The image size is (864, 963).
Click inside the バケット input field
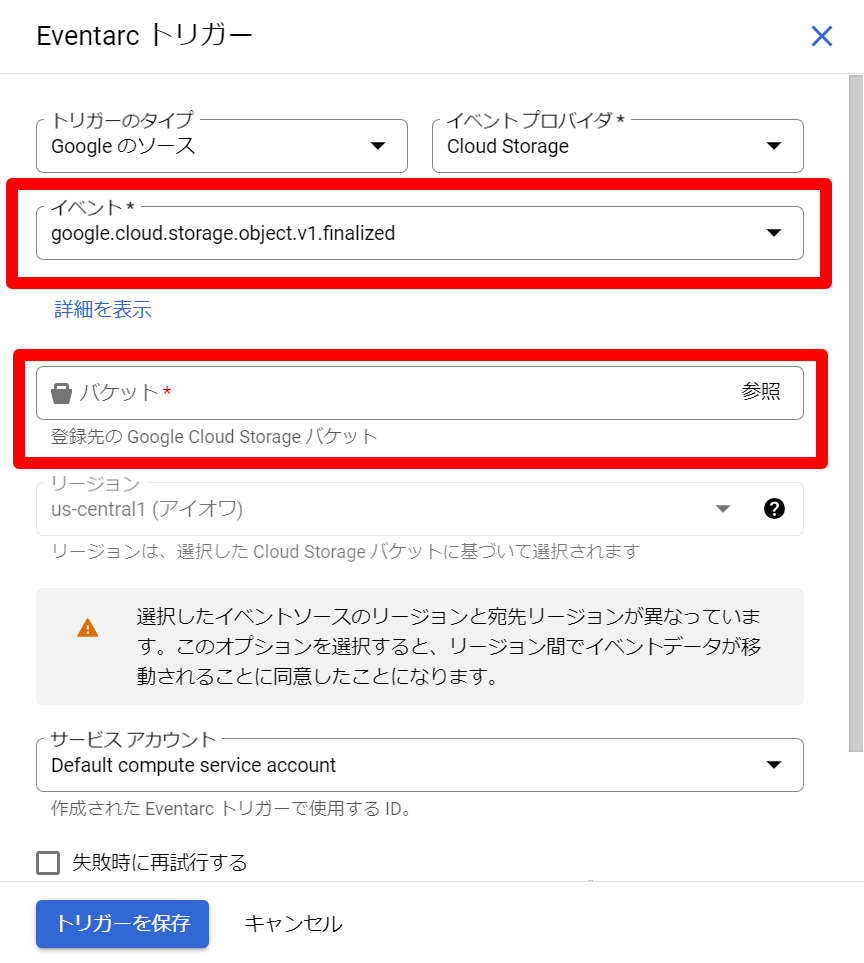click(300, 392)
